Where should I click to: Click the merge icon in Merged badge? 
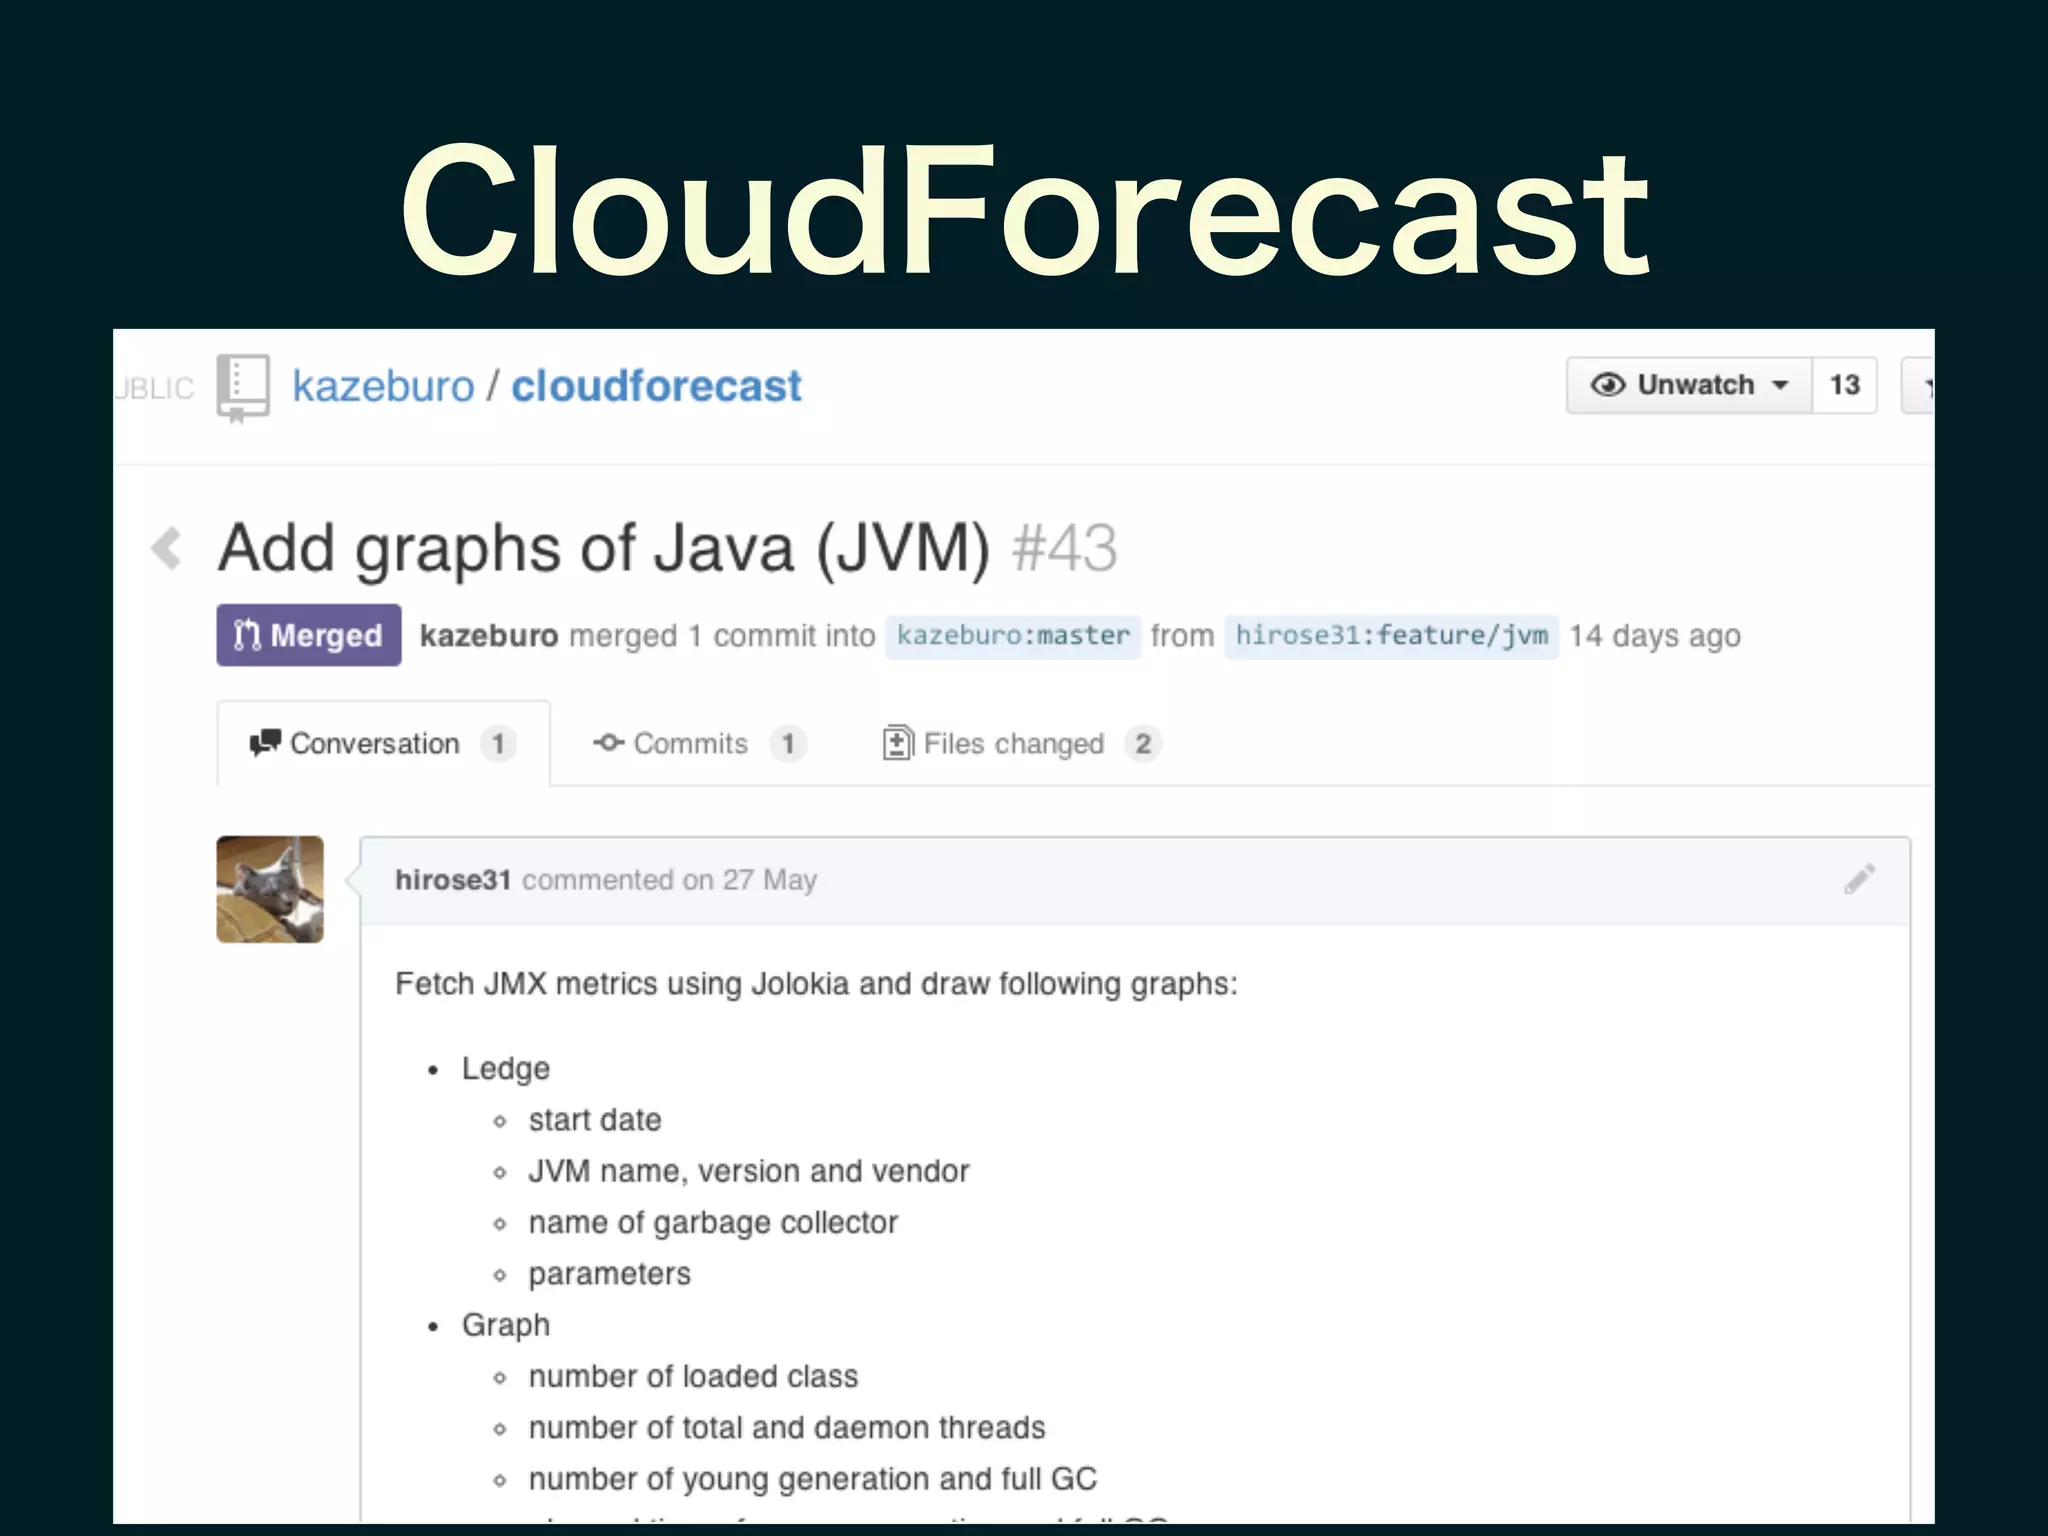(x=247, y=635)
